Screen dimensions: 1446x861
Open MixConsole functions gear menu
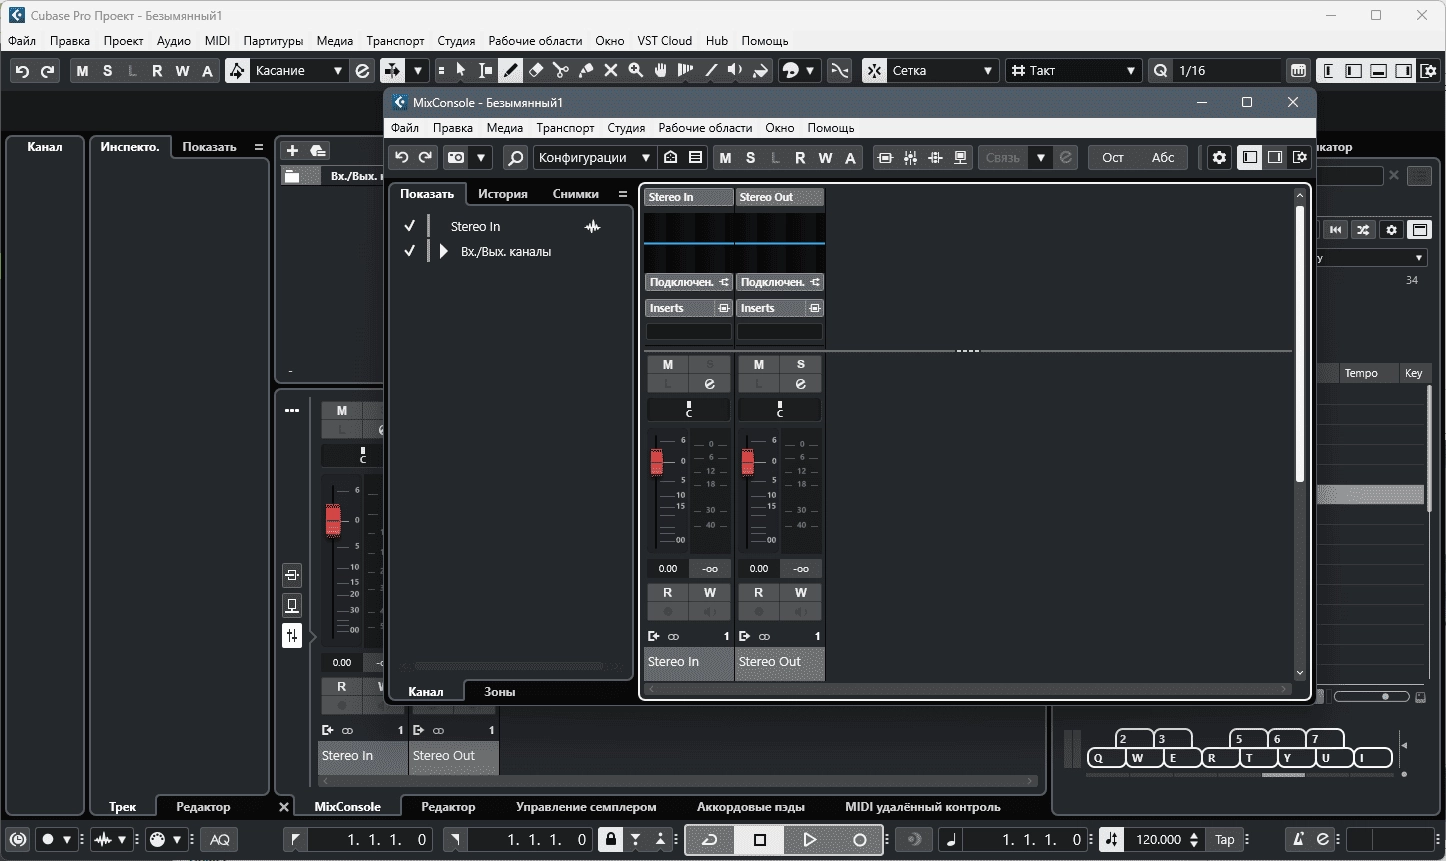(1219, 157)
